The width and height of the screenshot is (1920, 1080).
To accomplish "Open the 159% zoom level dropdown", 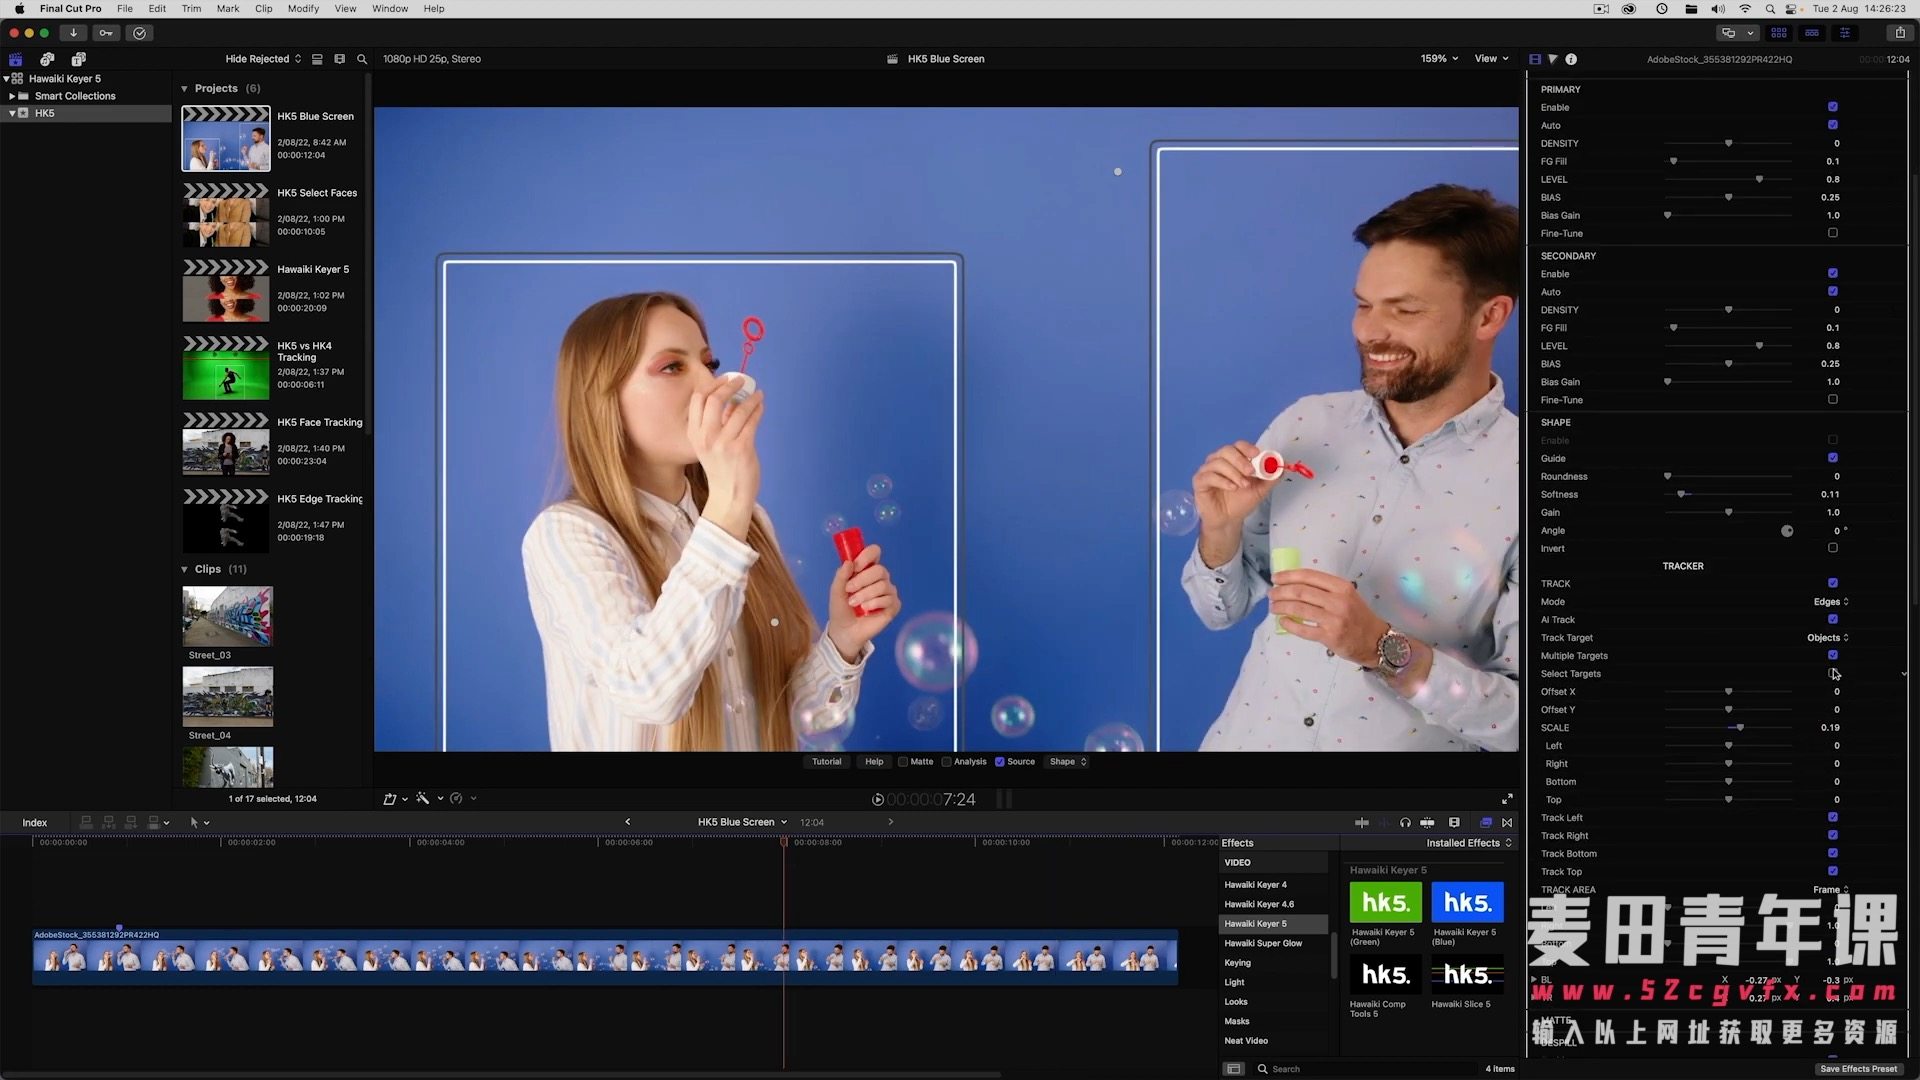I will (1439, 59).
